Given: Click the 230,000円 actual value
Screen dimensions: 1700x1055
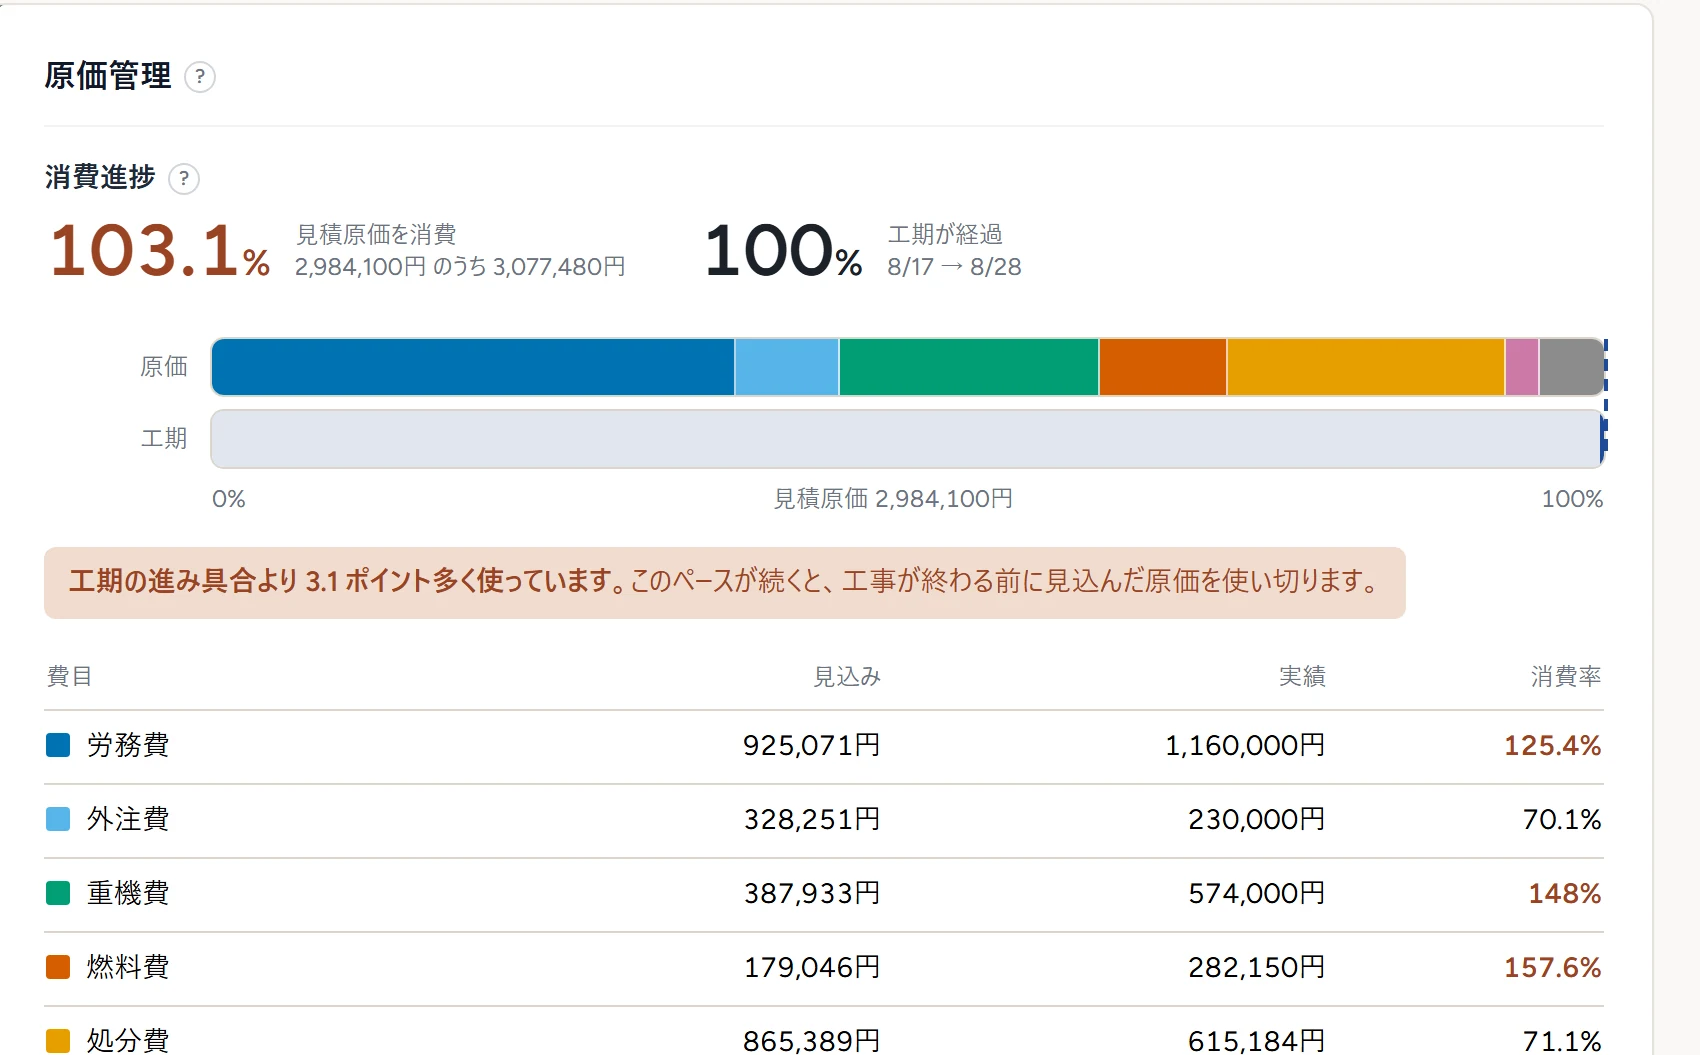Looking at the screenshot, I should click(x=1257, y=819).
